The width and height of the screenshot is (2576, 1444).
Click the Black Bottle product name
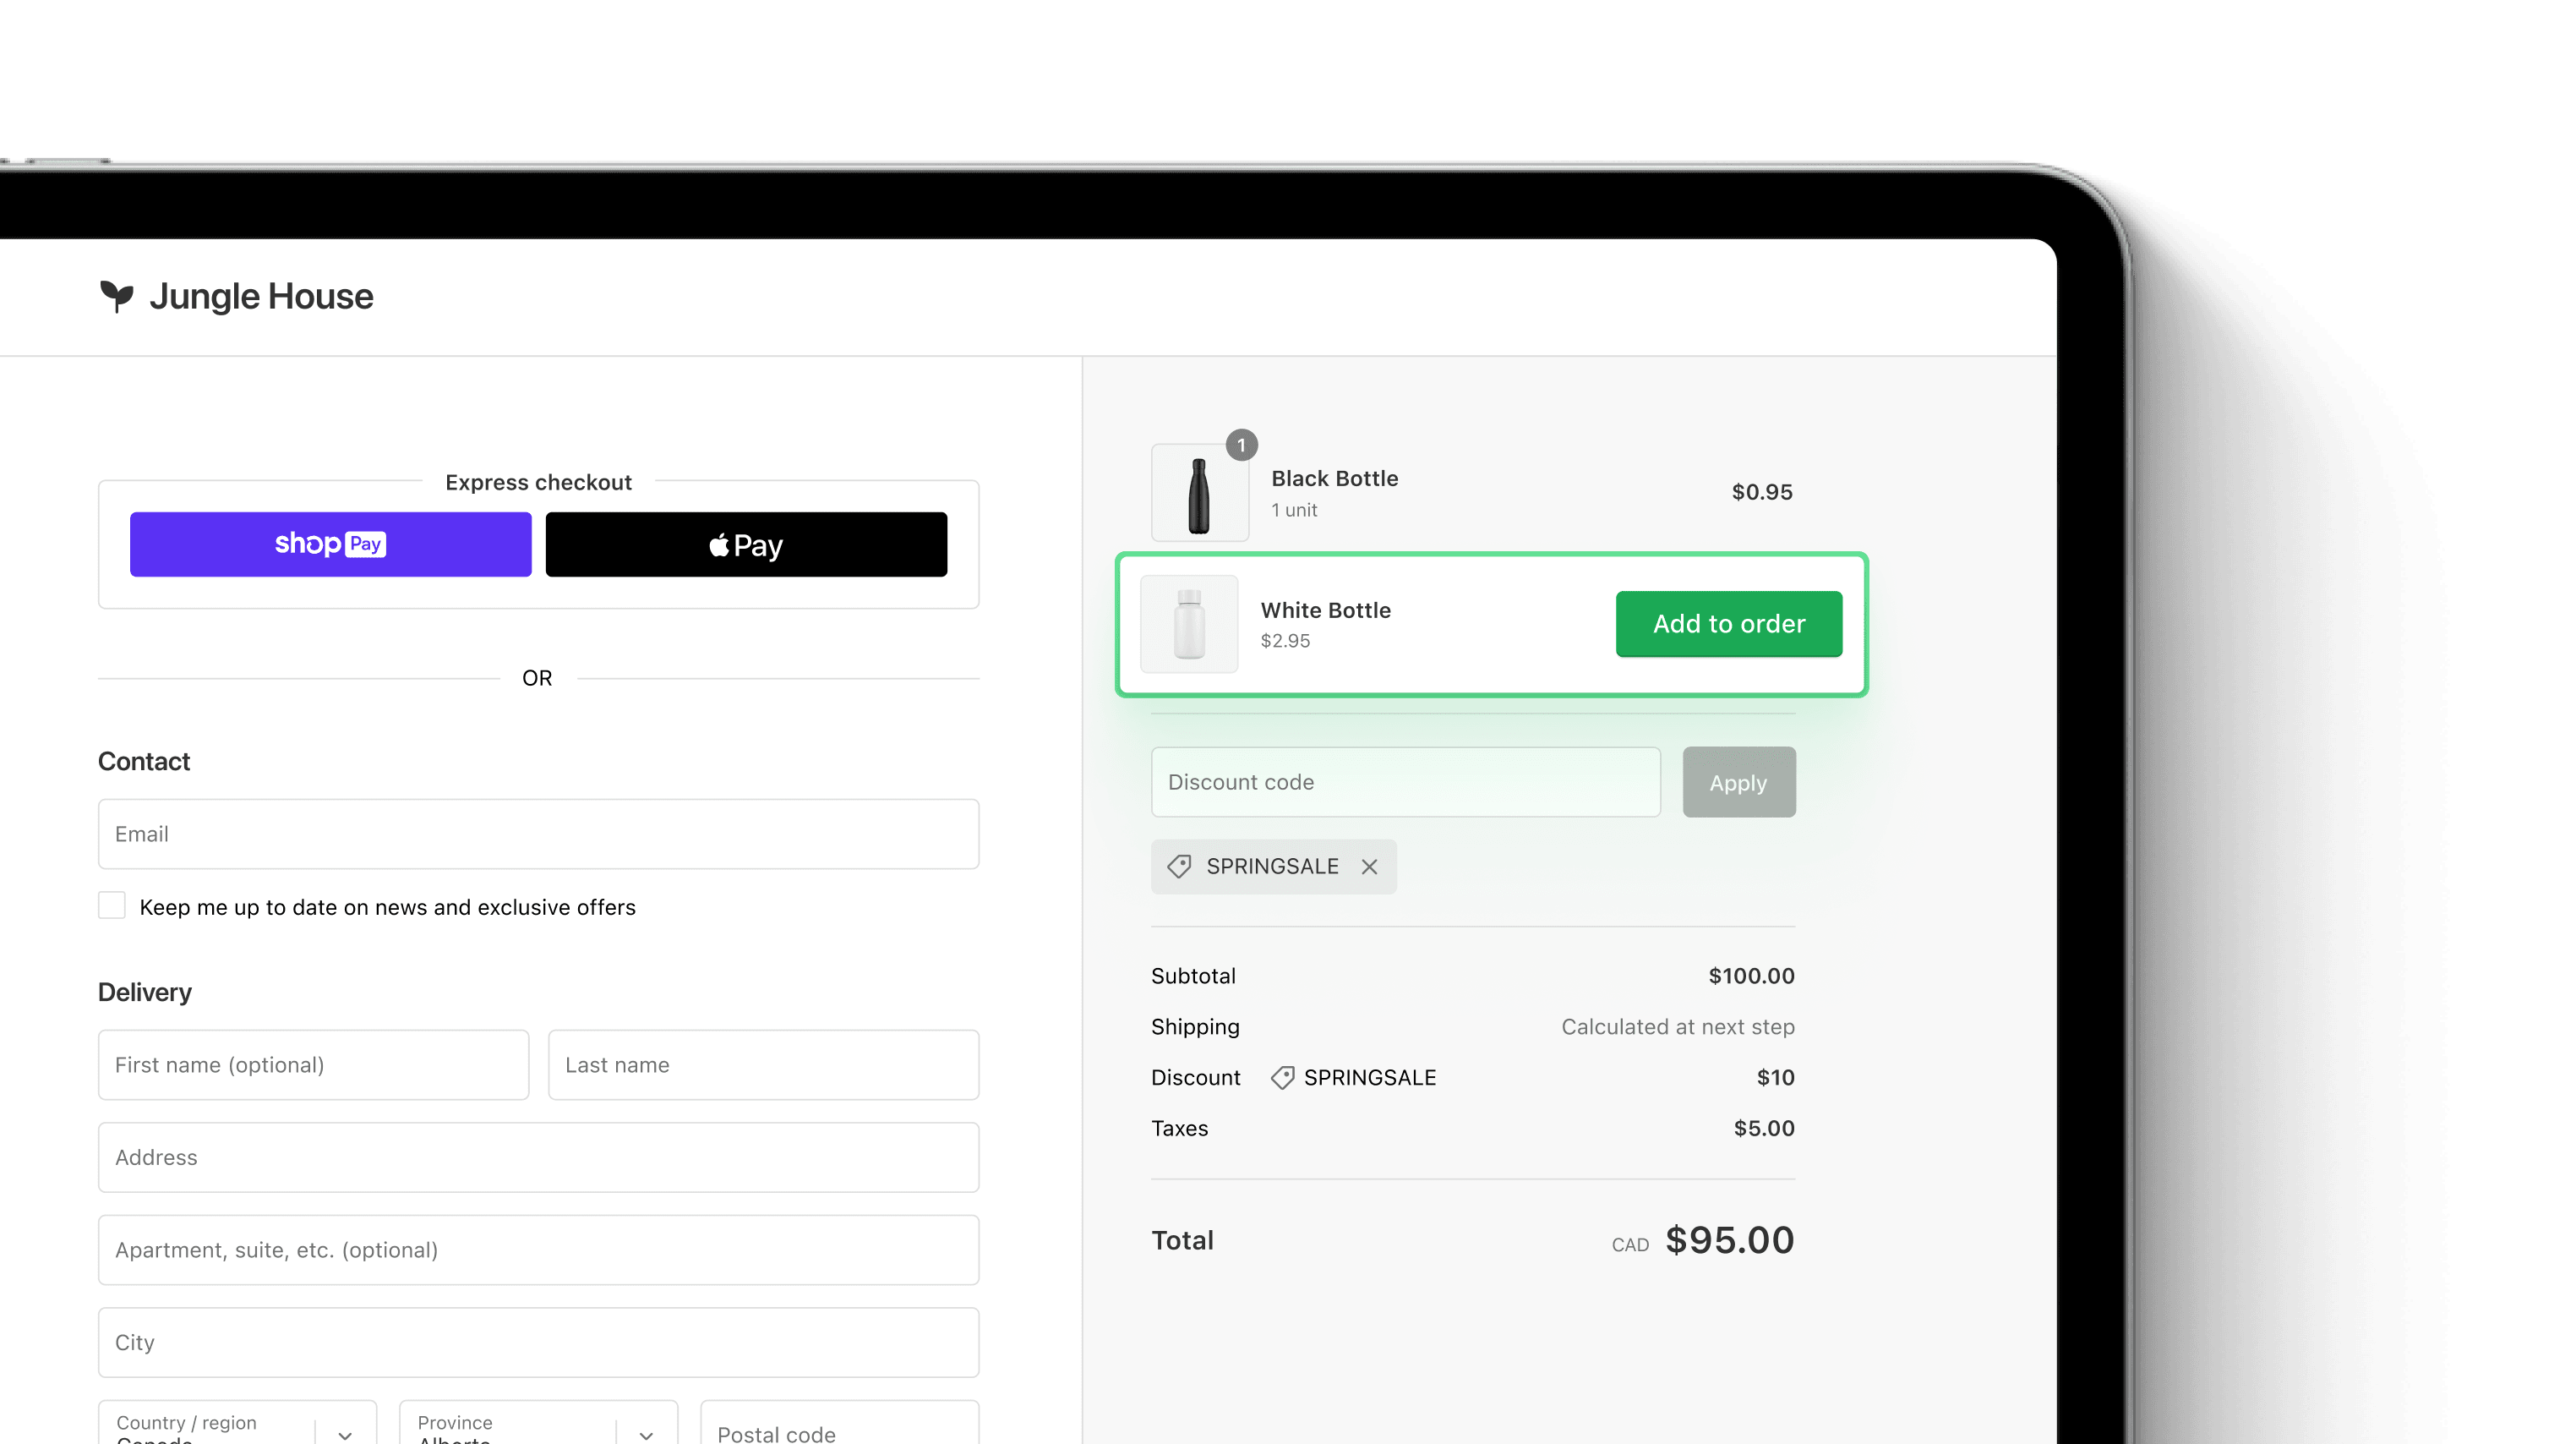coord(1334,478)
